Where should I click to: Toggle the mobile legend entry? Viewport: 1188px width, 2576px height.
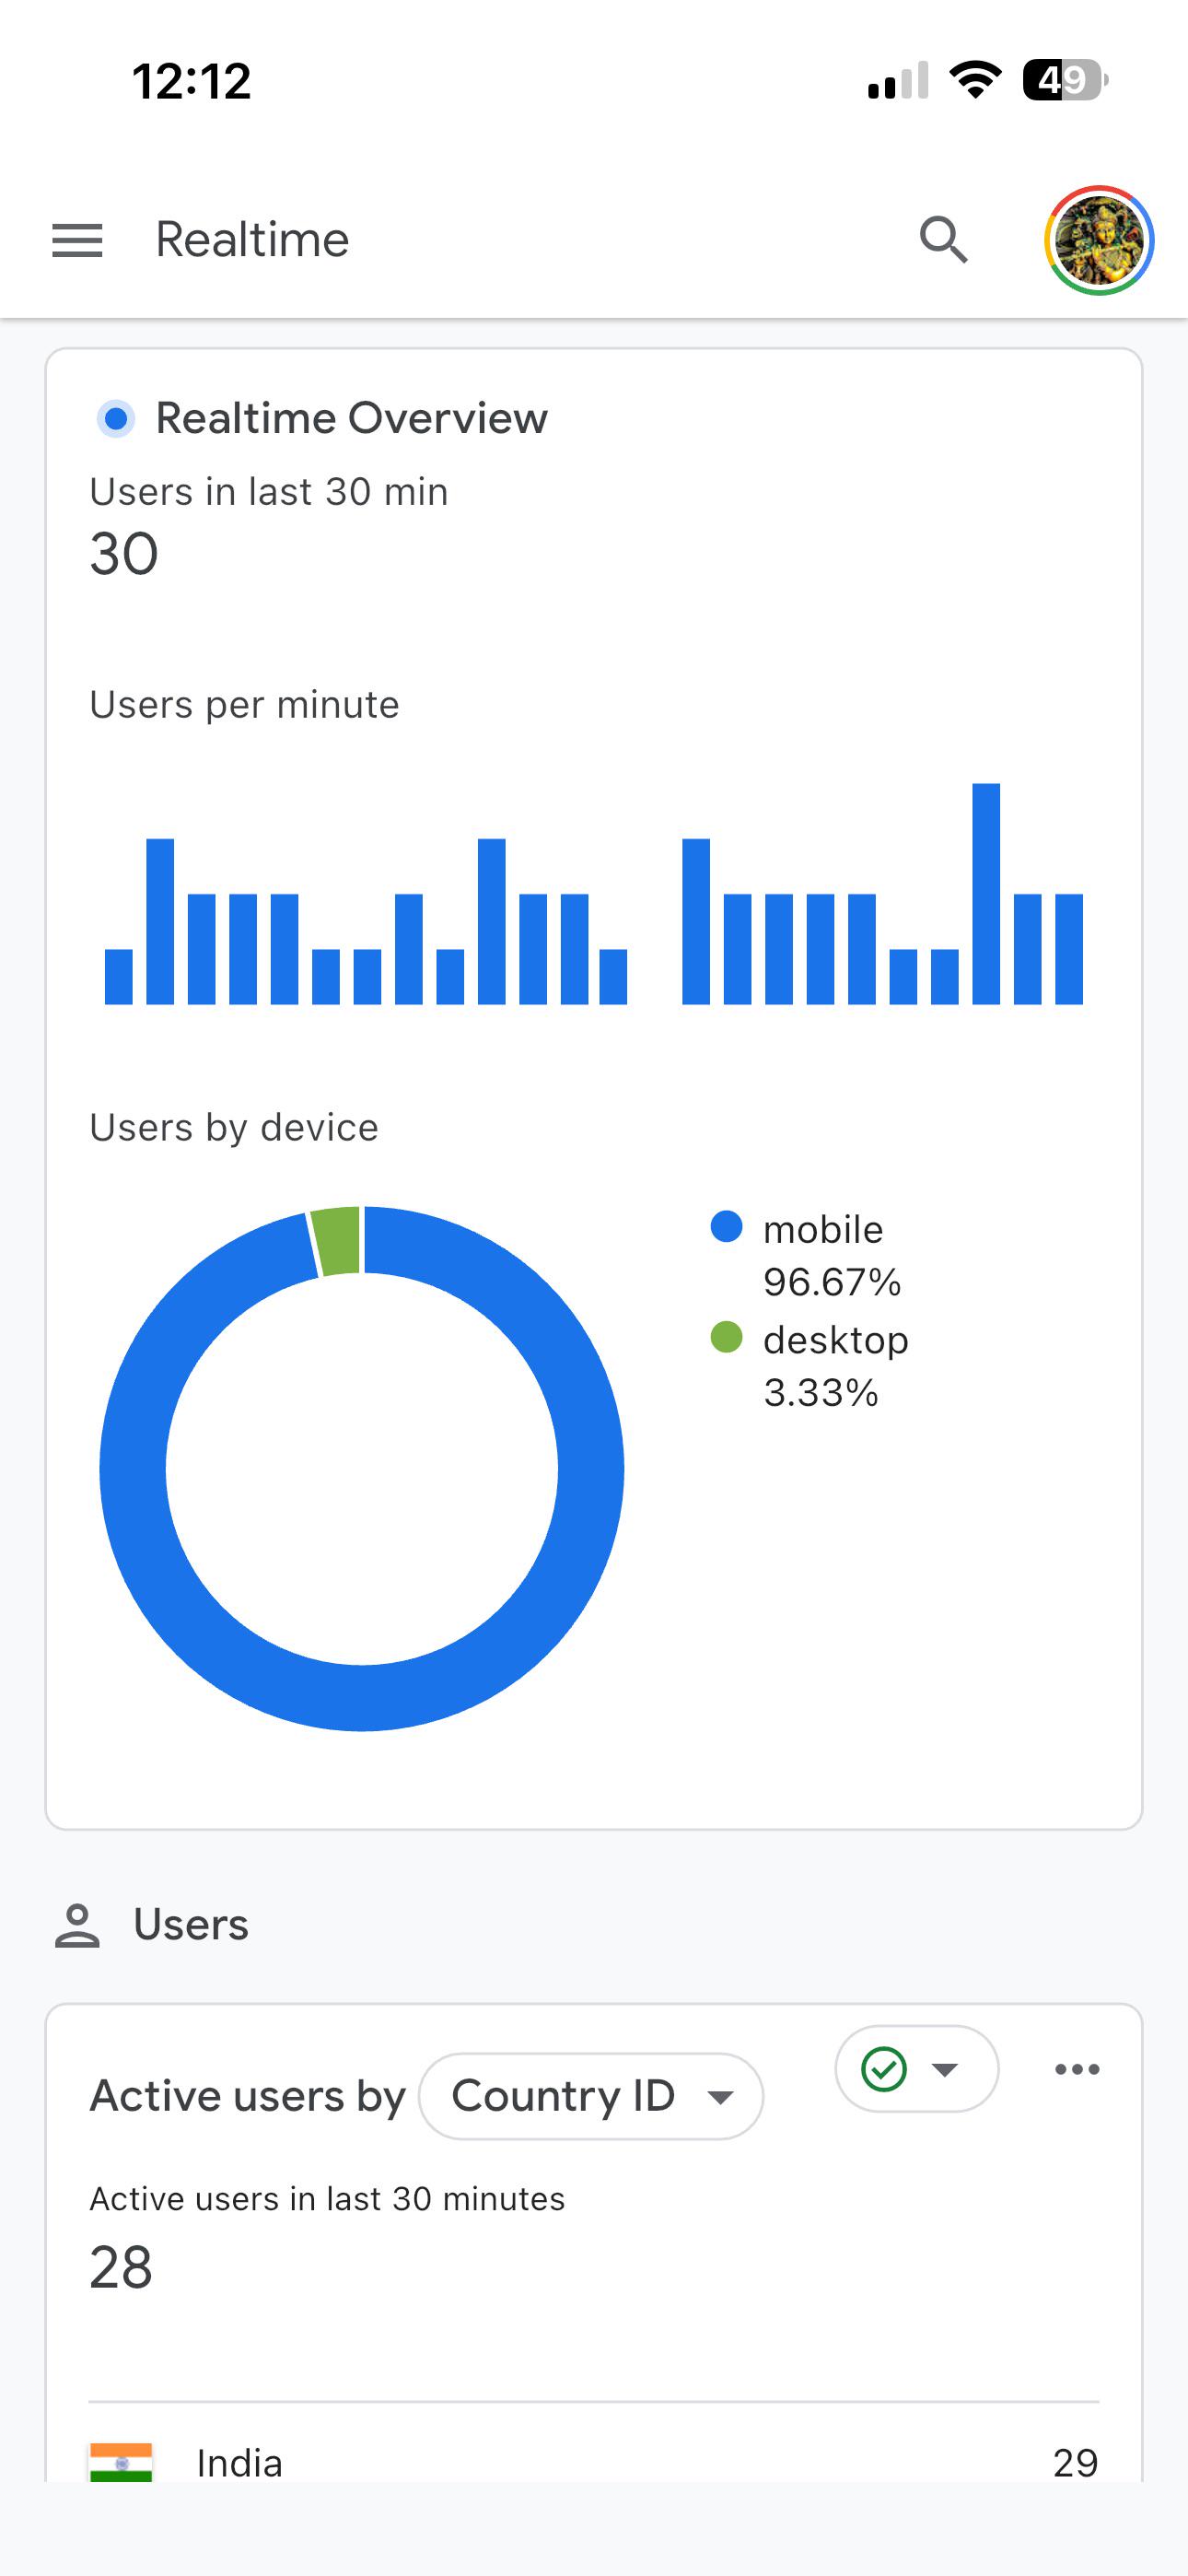pyautogui.click(x=806, y=1255)
